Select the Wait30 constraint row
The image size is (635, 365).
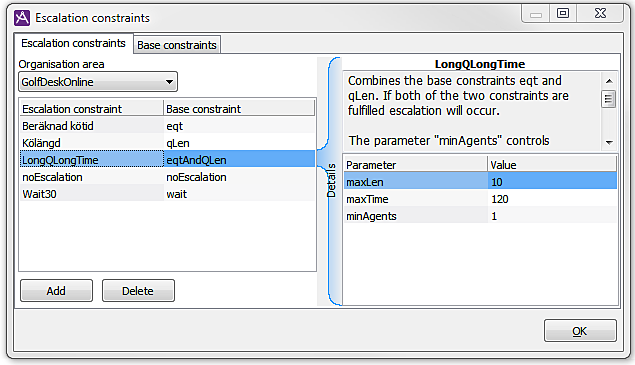tap(167, 194)
